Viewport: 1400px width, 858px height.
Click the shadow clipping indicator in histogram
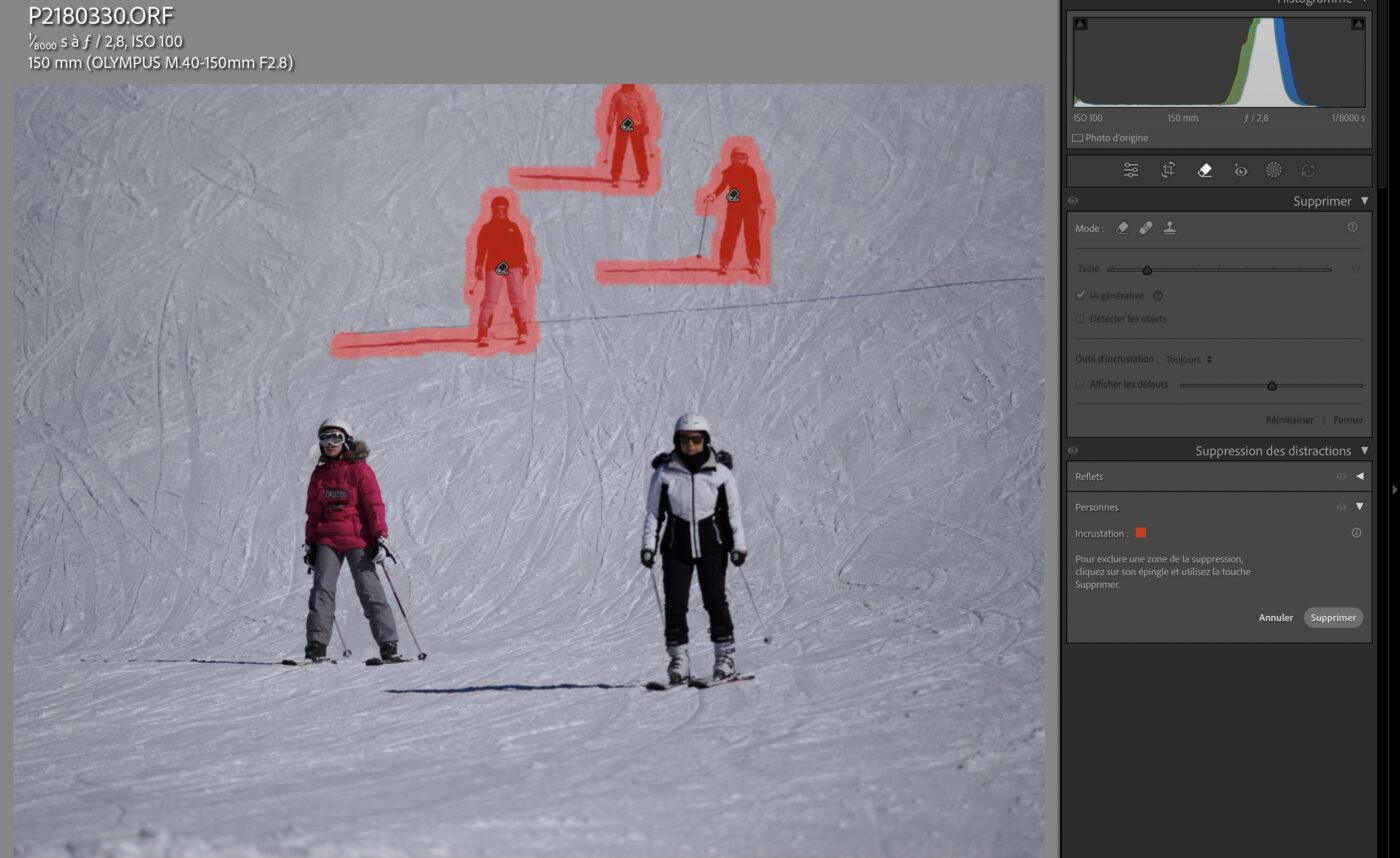coord(1080,24)
